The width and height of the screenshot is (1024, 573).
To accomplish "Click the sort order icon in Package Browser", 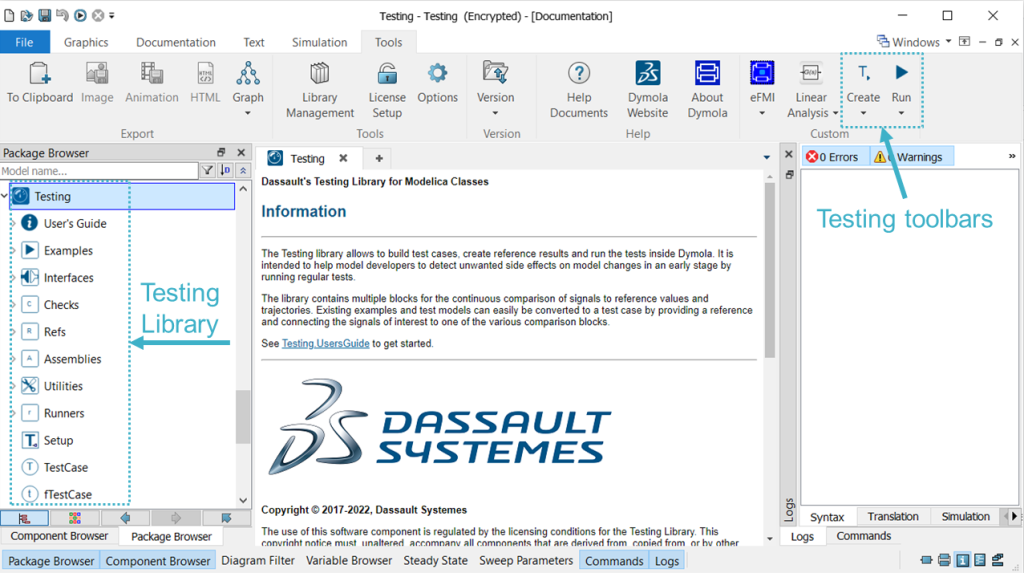I will [225, 171].
